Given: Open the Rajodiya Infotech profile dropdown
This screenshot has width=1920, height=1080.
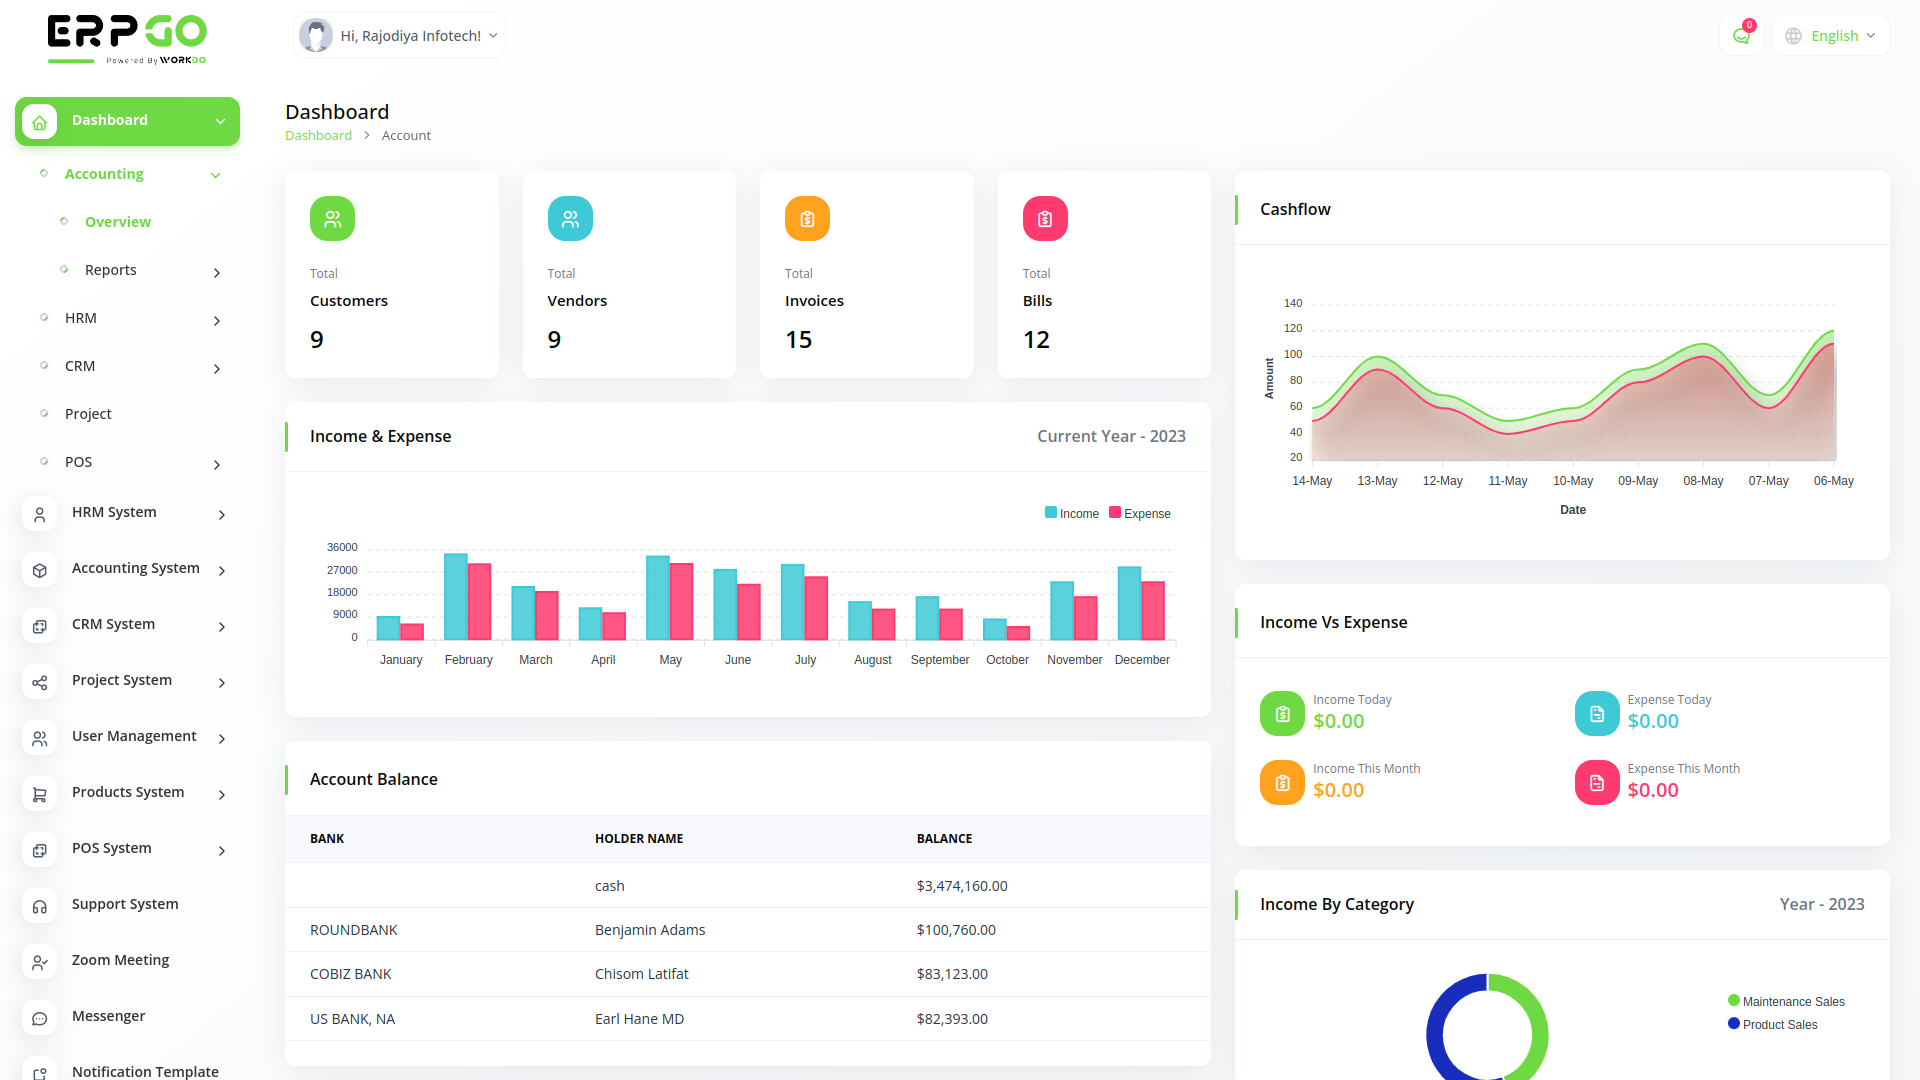Looking at the screenshot, I should (x=398, y=35).
